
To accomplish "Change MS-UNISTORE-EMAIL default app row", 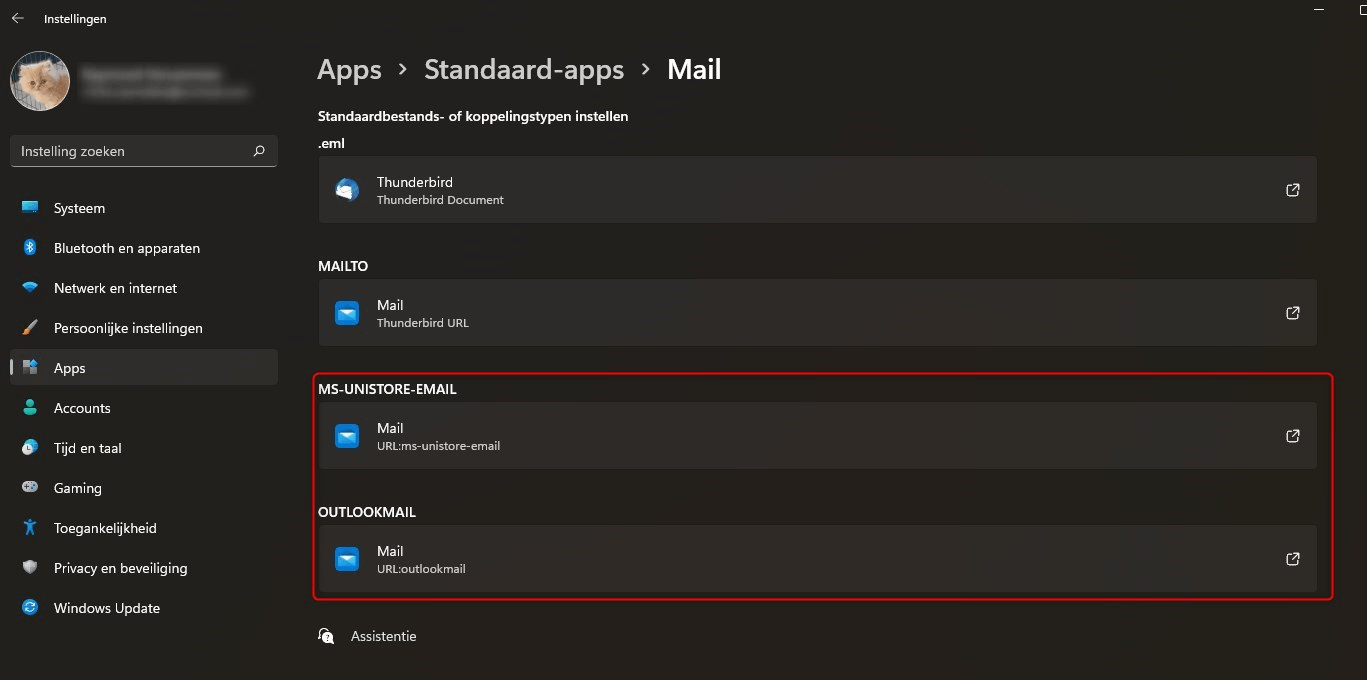I will tap(817, 436).
